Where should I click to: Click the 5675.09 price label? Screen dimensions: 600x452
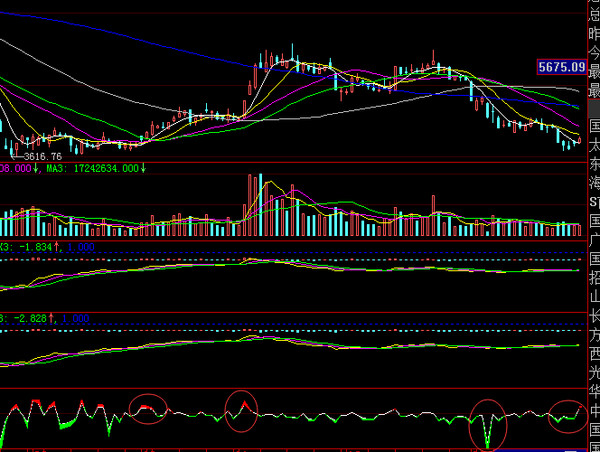(x=561, y=67)
